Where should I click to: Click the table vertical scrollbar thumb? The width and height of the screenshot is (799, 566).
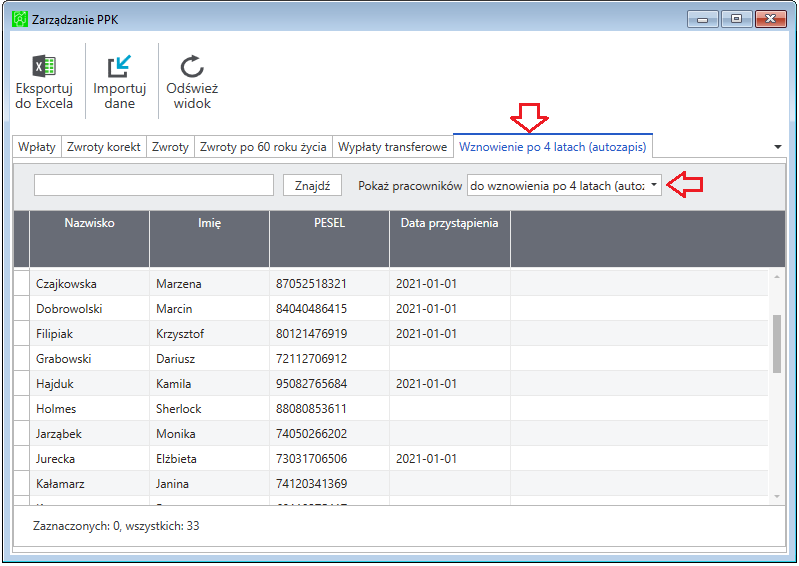pos(777,344)
